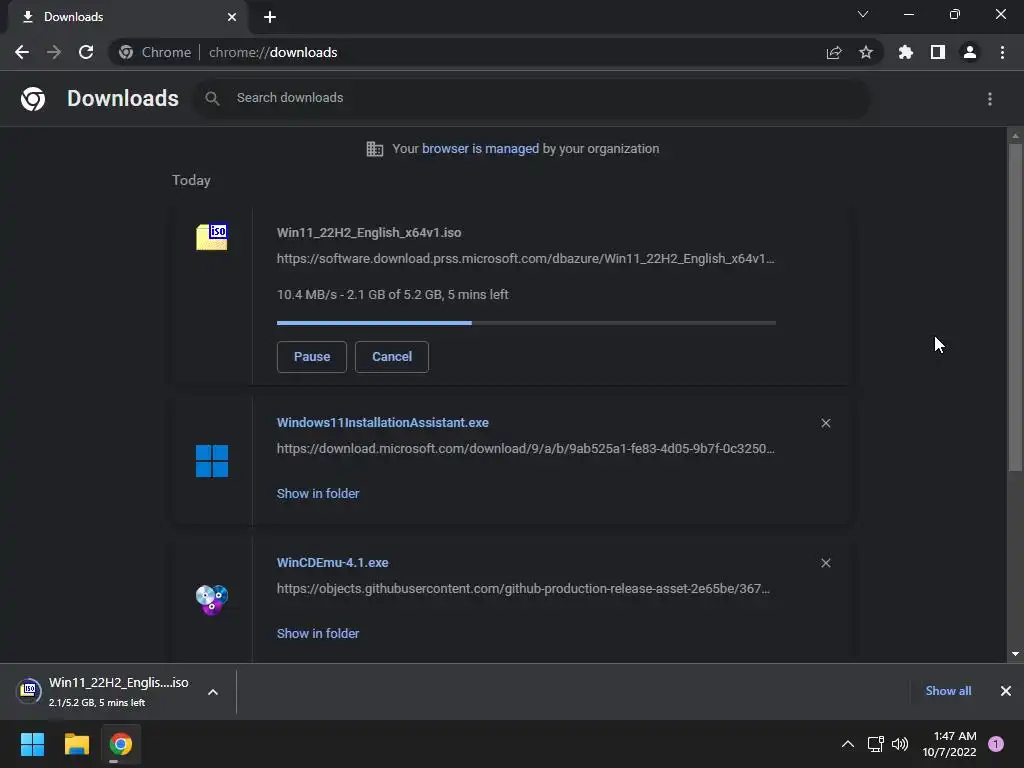Image resolution: width=1024 pixels, height=768 pixels.
Task: Click the browser forward arrow
Action: [x=54, y=52]
